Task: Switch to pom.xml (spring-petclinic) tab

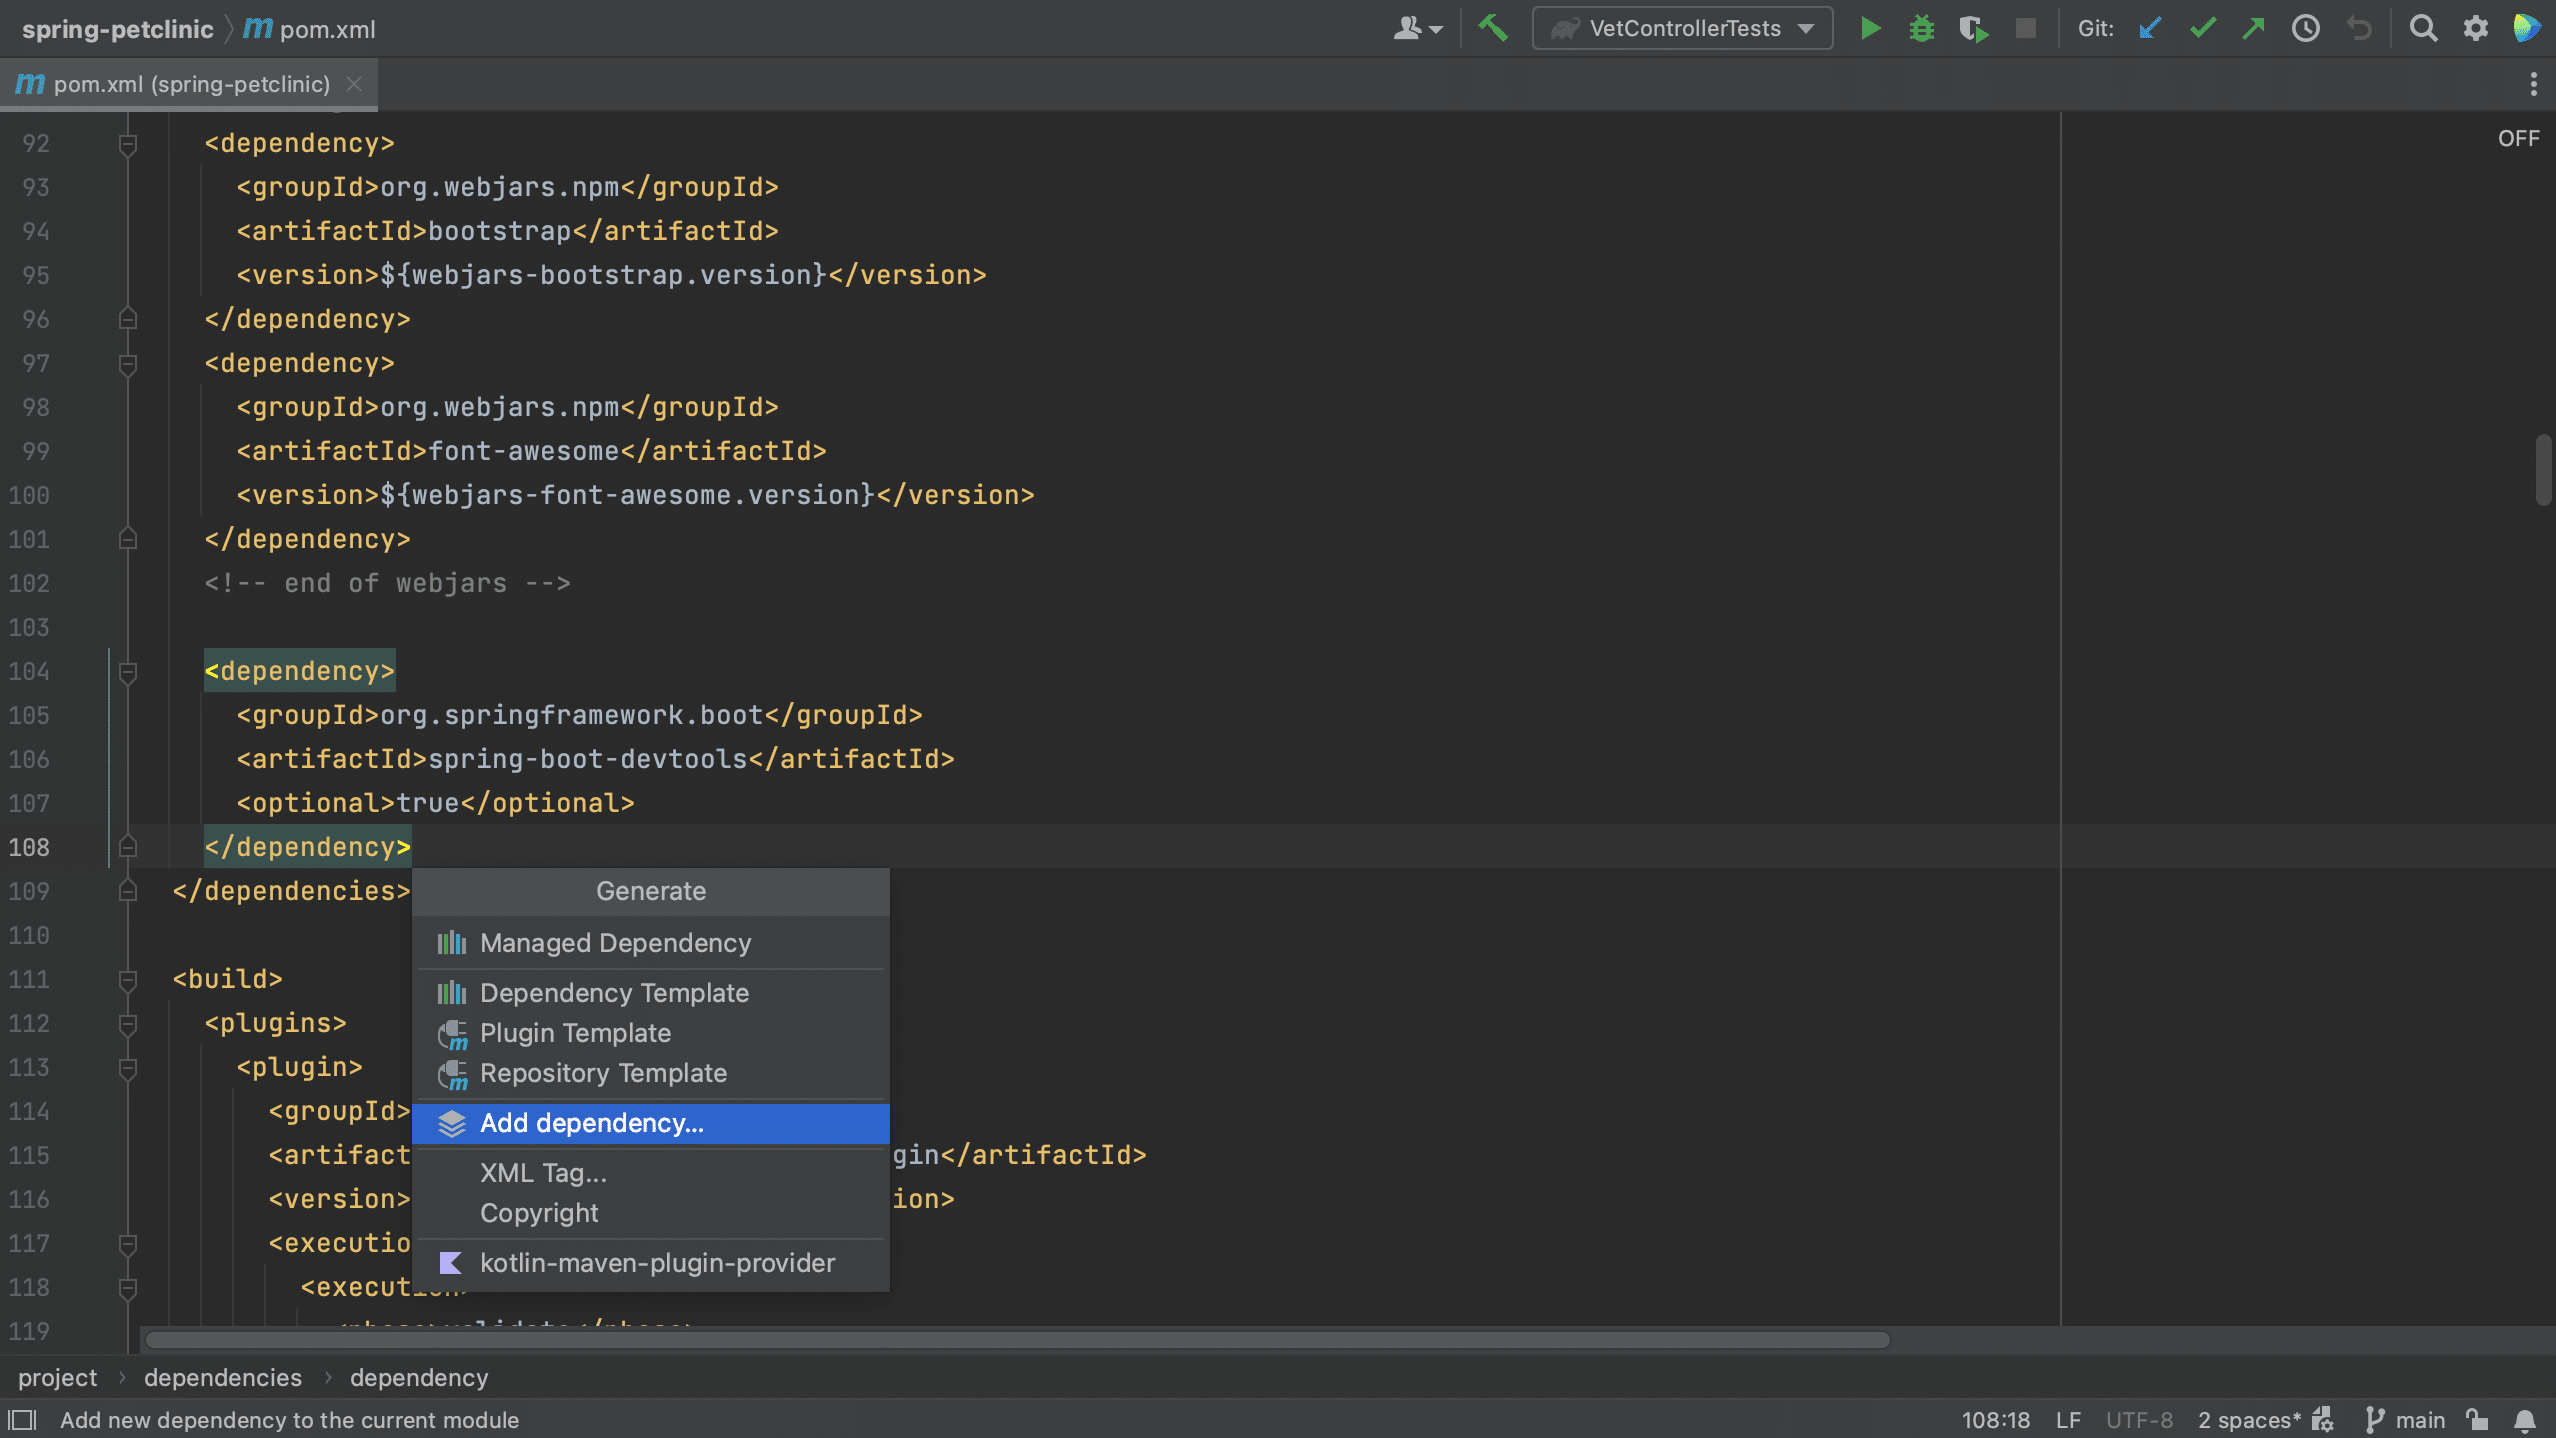Action: pyautogui.click(x=188, y=84)
